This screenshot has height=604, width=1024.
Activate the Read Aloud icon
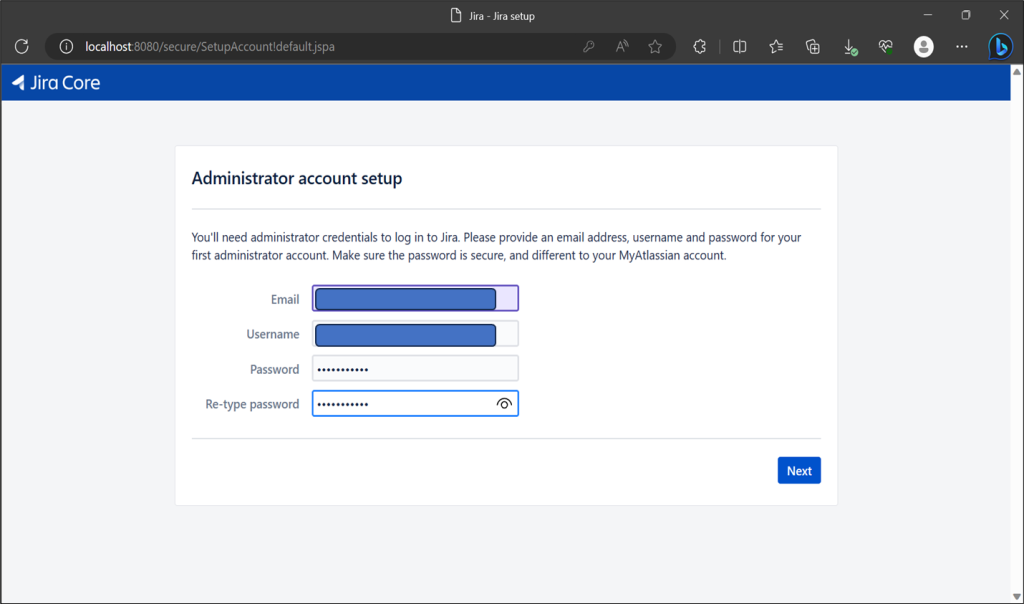[622, 46]
